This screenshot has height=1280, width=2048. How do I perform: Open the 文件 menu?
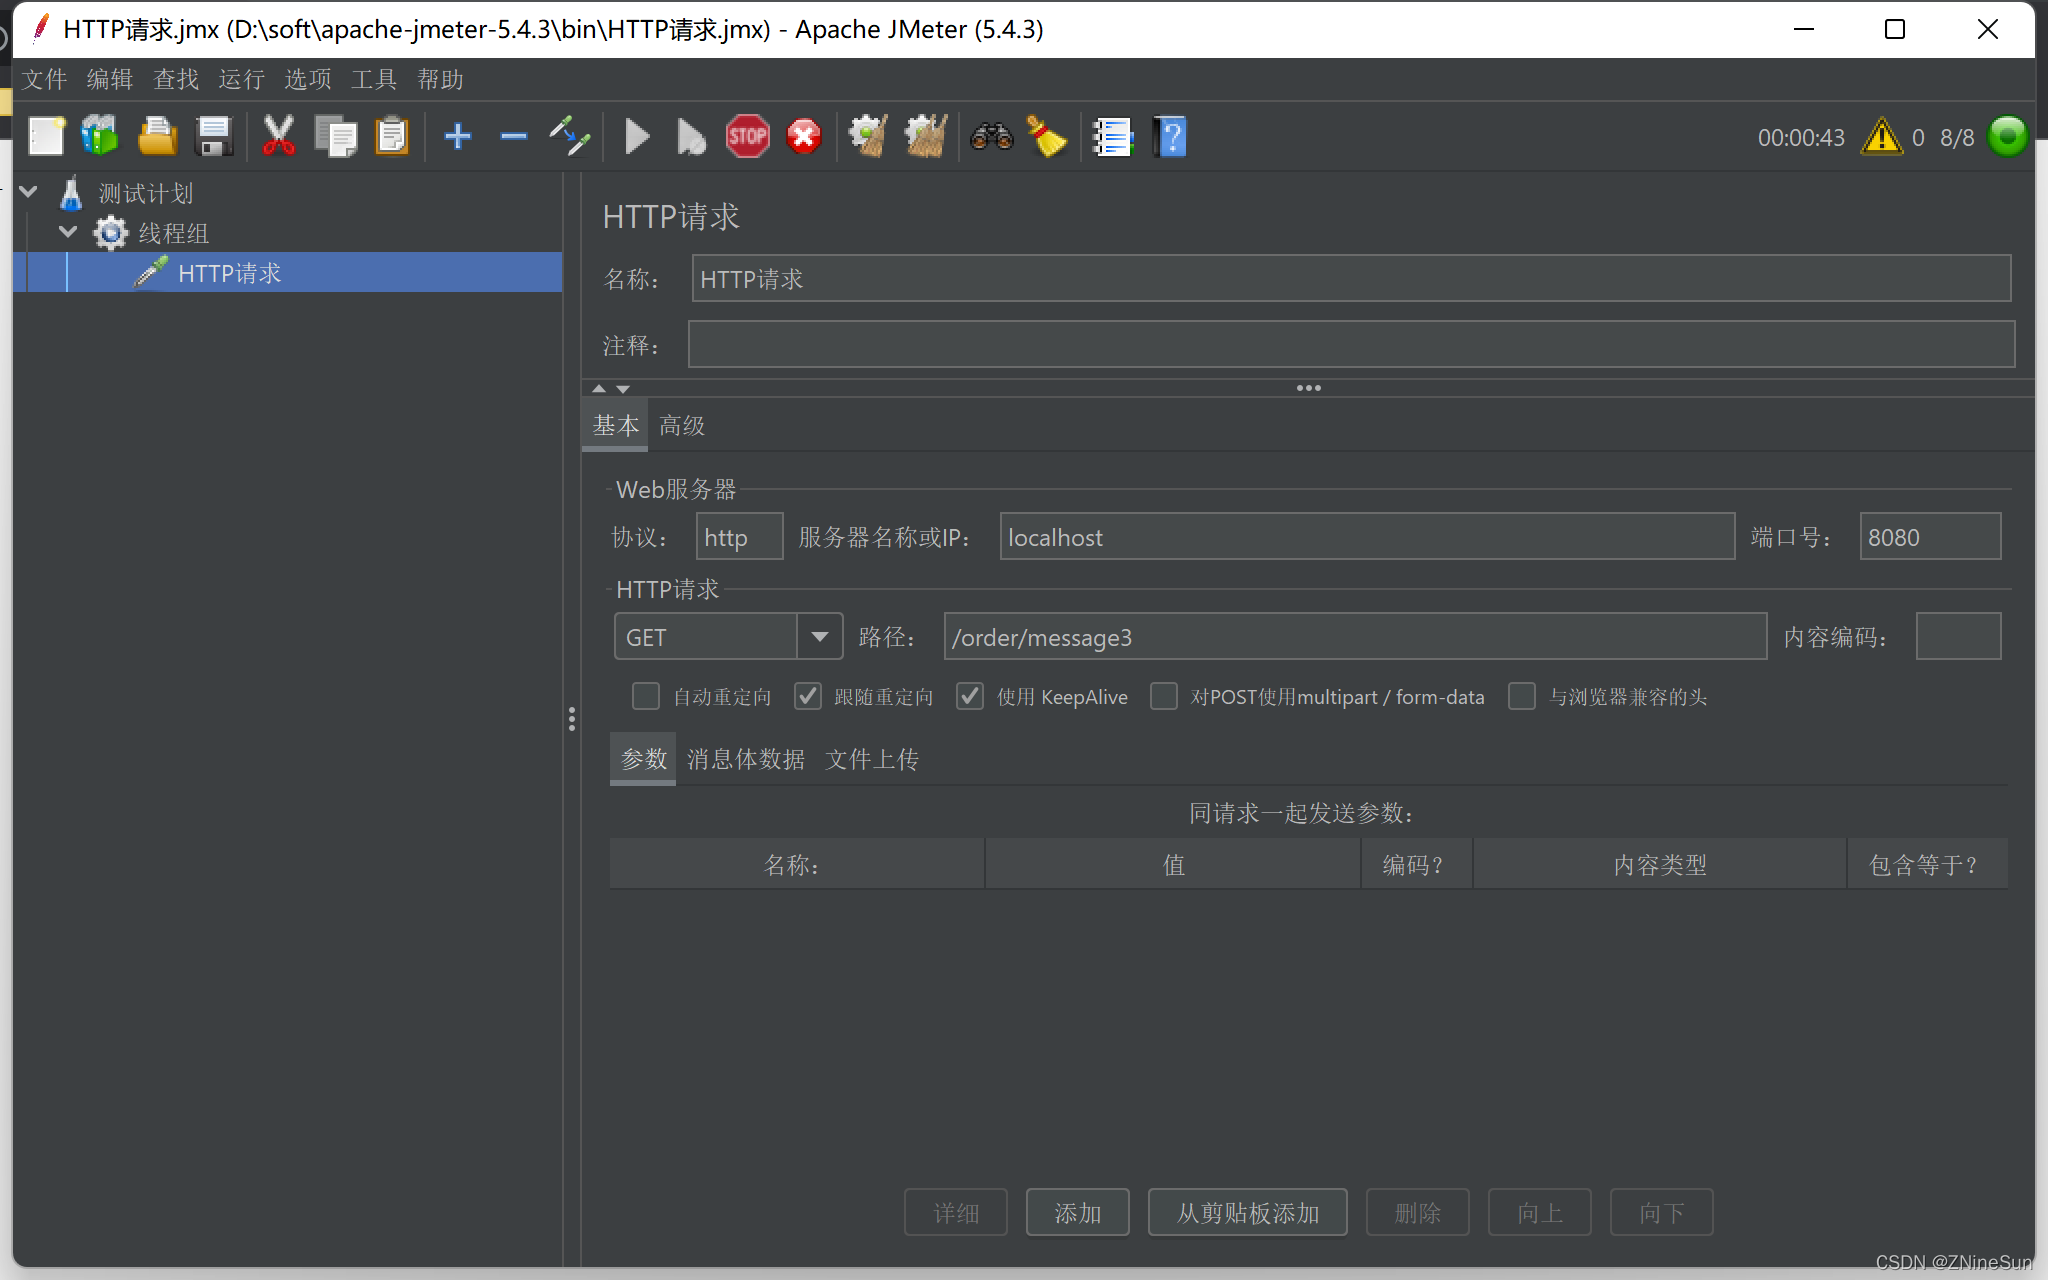(x=45, y=79)
